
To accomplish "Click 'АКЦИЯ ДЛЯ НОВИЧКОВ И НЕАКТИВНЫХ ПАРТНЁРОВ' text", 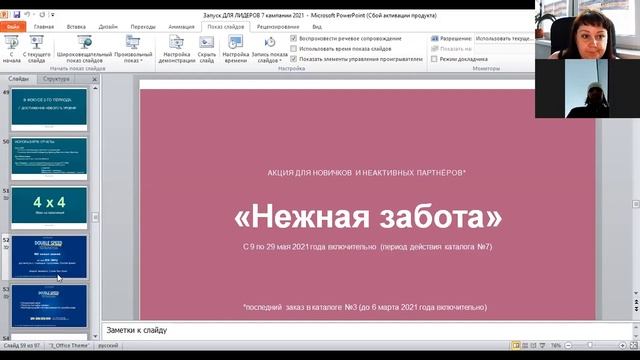I will 367,173.
